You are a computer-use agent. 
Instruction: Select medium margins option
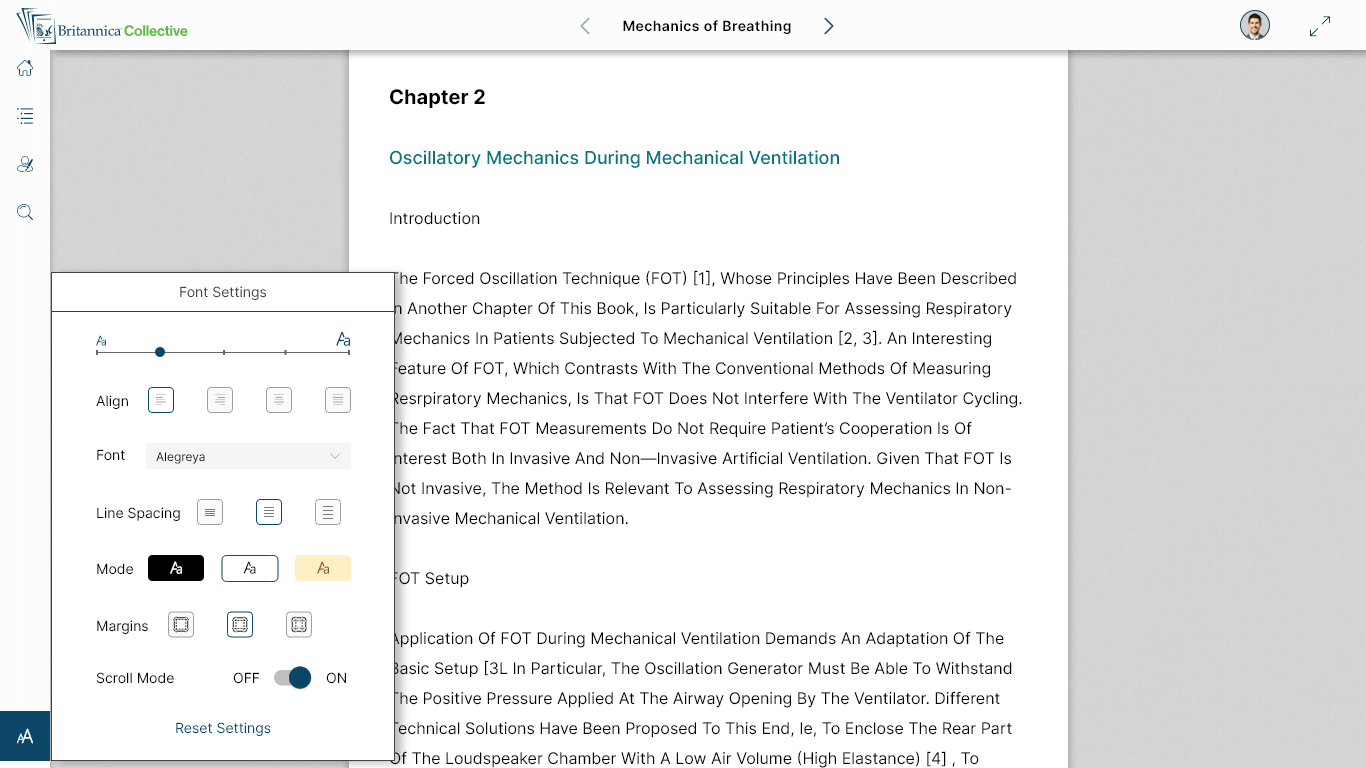tap(240, 624)
